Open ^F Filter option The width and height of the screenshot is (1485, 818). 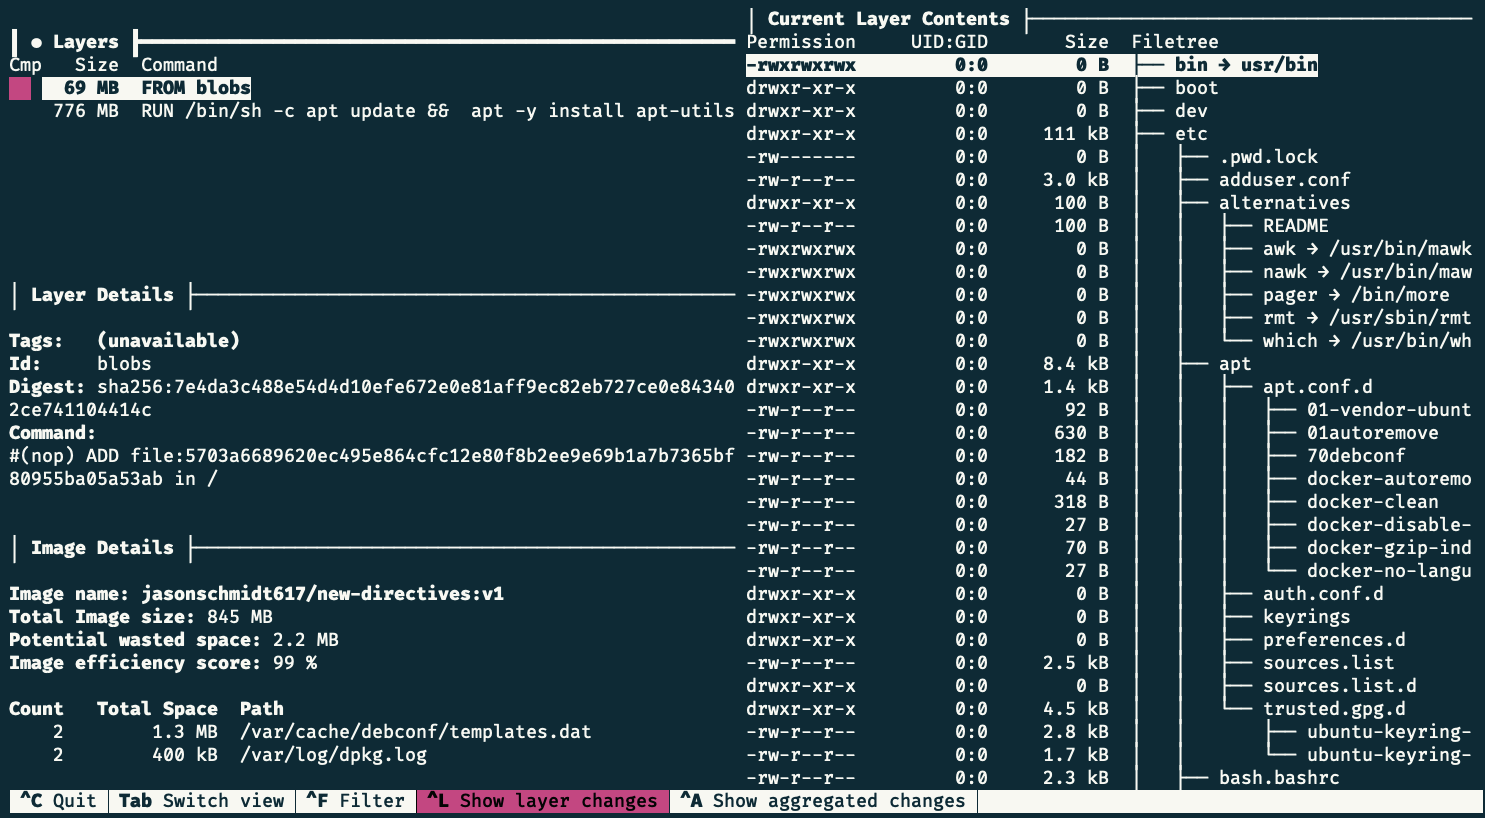356,801
